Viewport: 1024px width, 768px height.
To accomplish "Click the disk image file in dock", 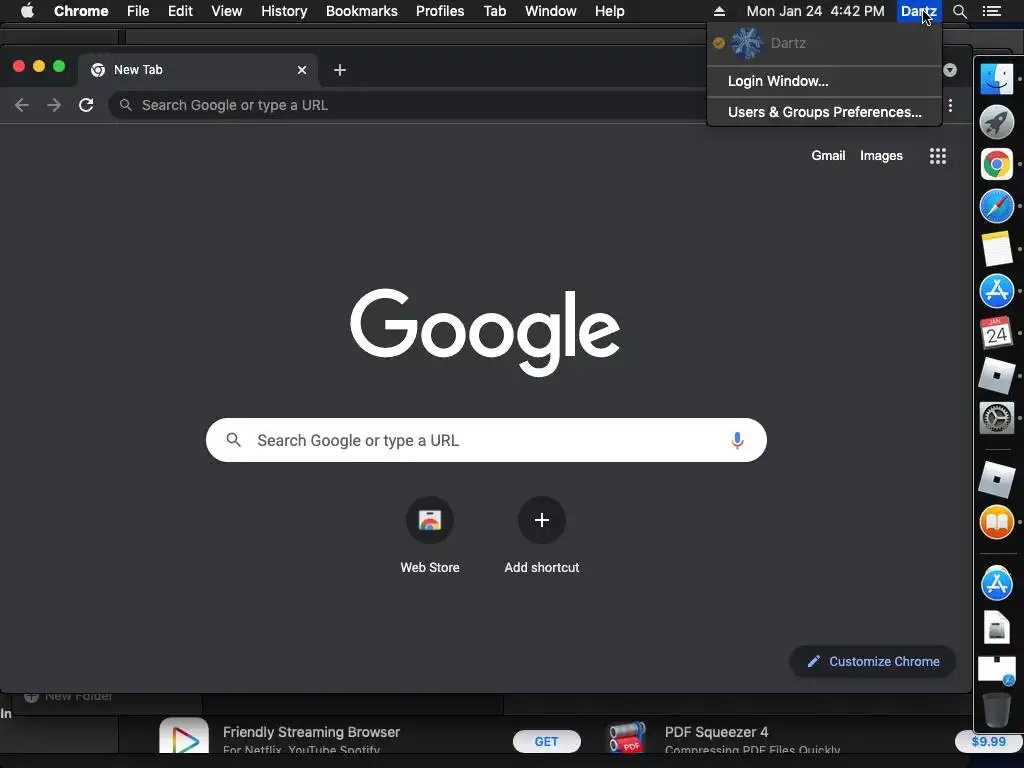I will [x=997, y=627].
